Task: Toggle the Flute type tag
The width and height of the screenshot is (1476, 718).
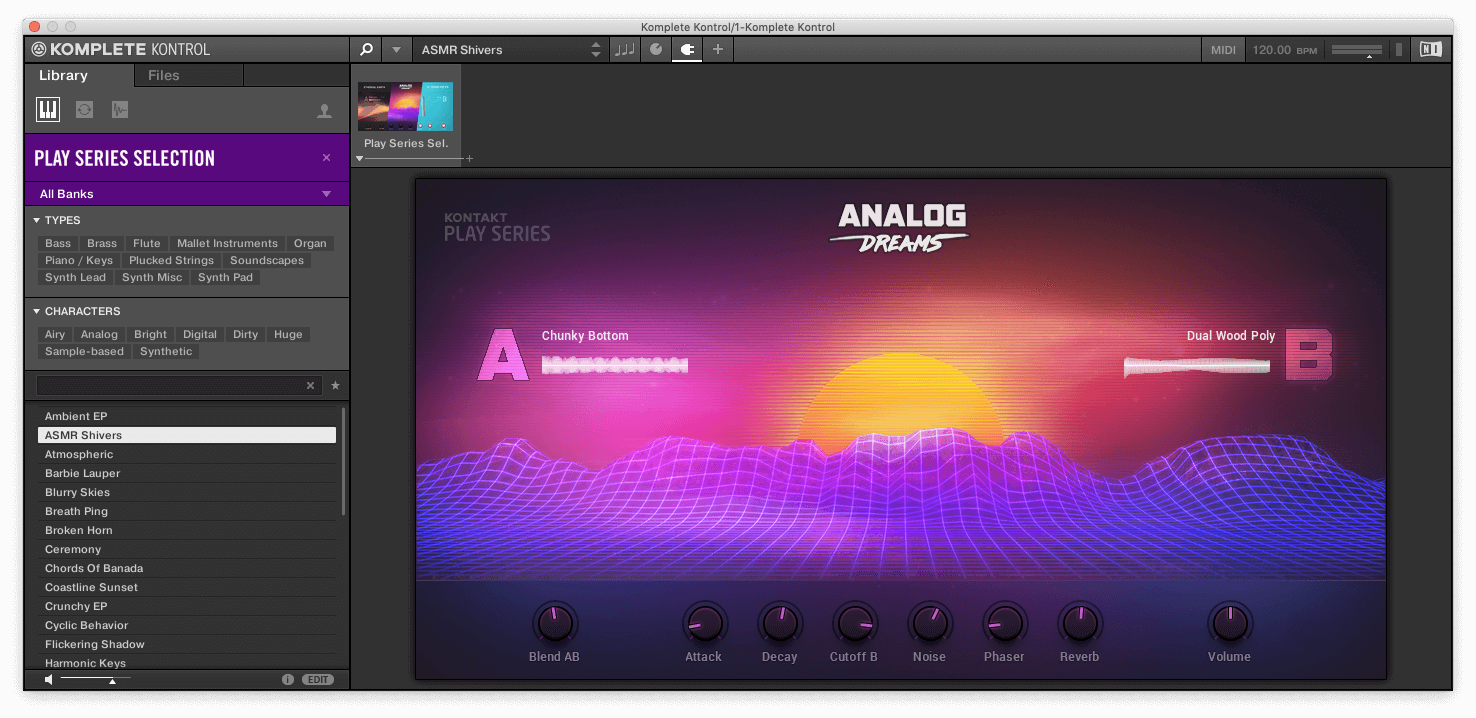Action: (x=147, y=243)
